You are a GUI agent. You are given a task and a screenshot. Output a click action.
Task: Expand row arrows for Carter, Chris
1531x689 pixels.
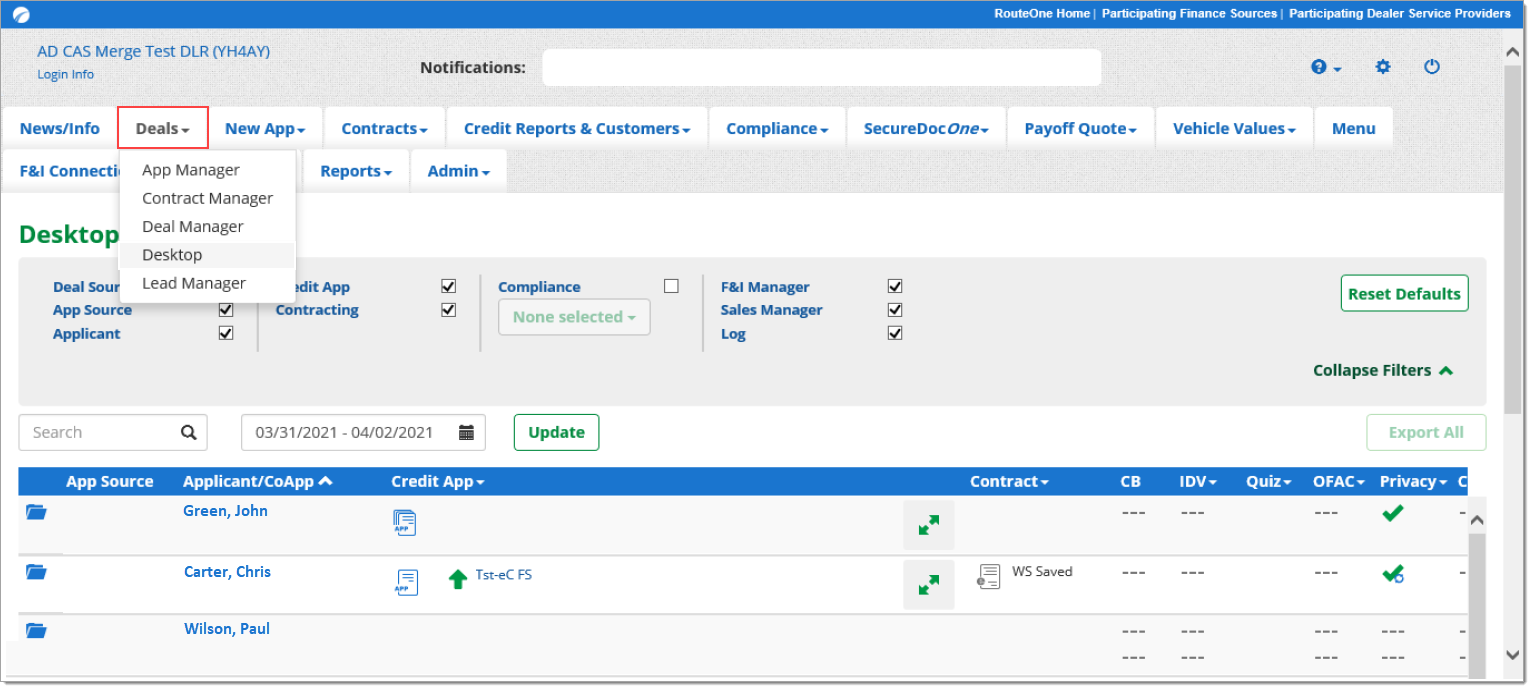[x=929, y=585]
